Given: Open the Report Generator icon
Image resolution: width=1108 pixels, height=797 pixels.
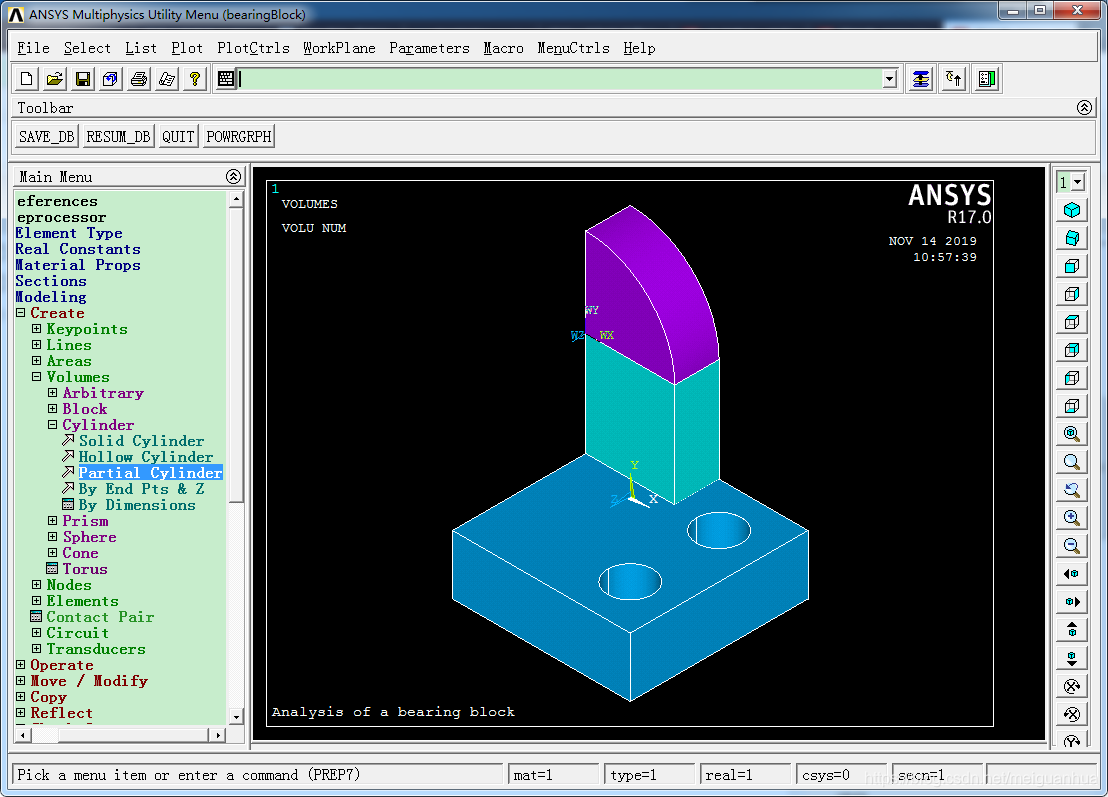Looking at the screenshot, I should 167,79.
